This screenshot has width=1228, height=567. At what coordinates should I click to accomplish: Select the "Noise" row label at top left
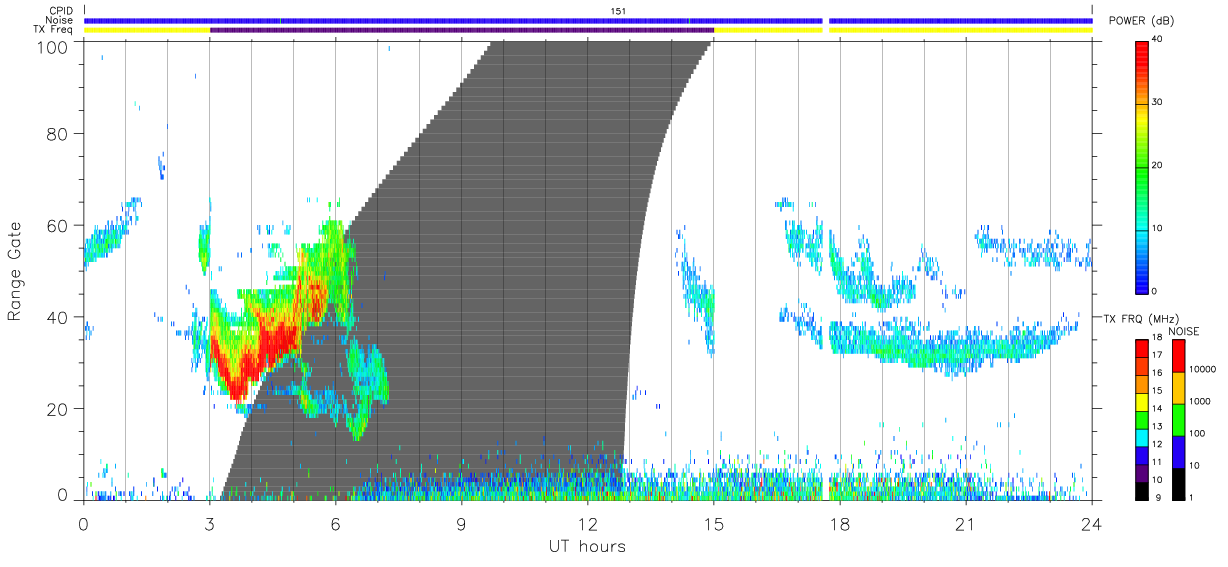point(60,20)
